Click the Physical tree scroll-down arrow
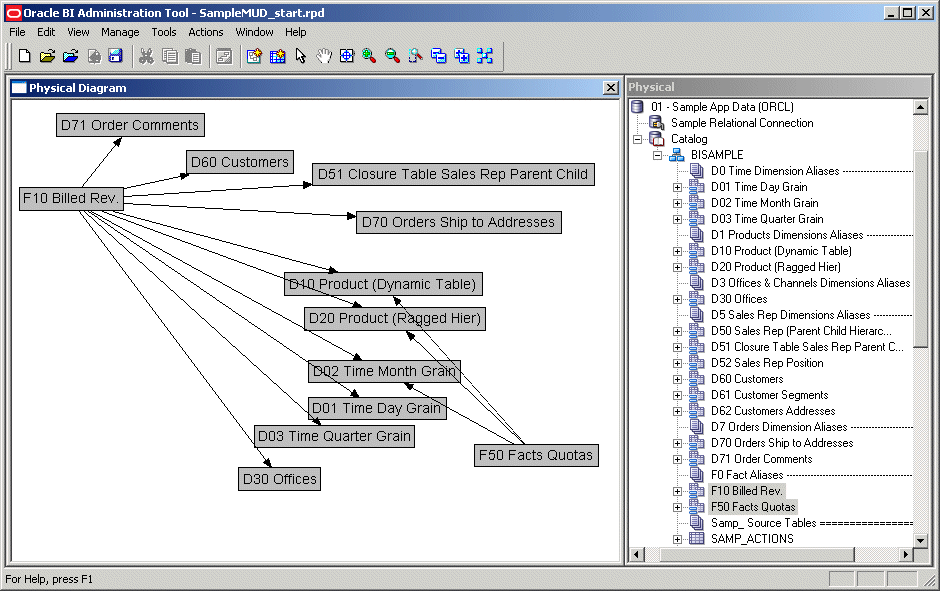This screenshot has height=591, width=940. pyautogui.click(x=920, y=539)
